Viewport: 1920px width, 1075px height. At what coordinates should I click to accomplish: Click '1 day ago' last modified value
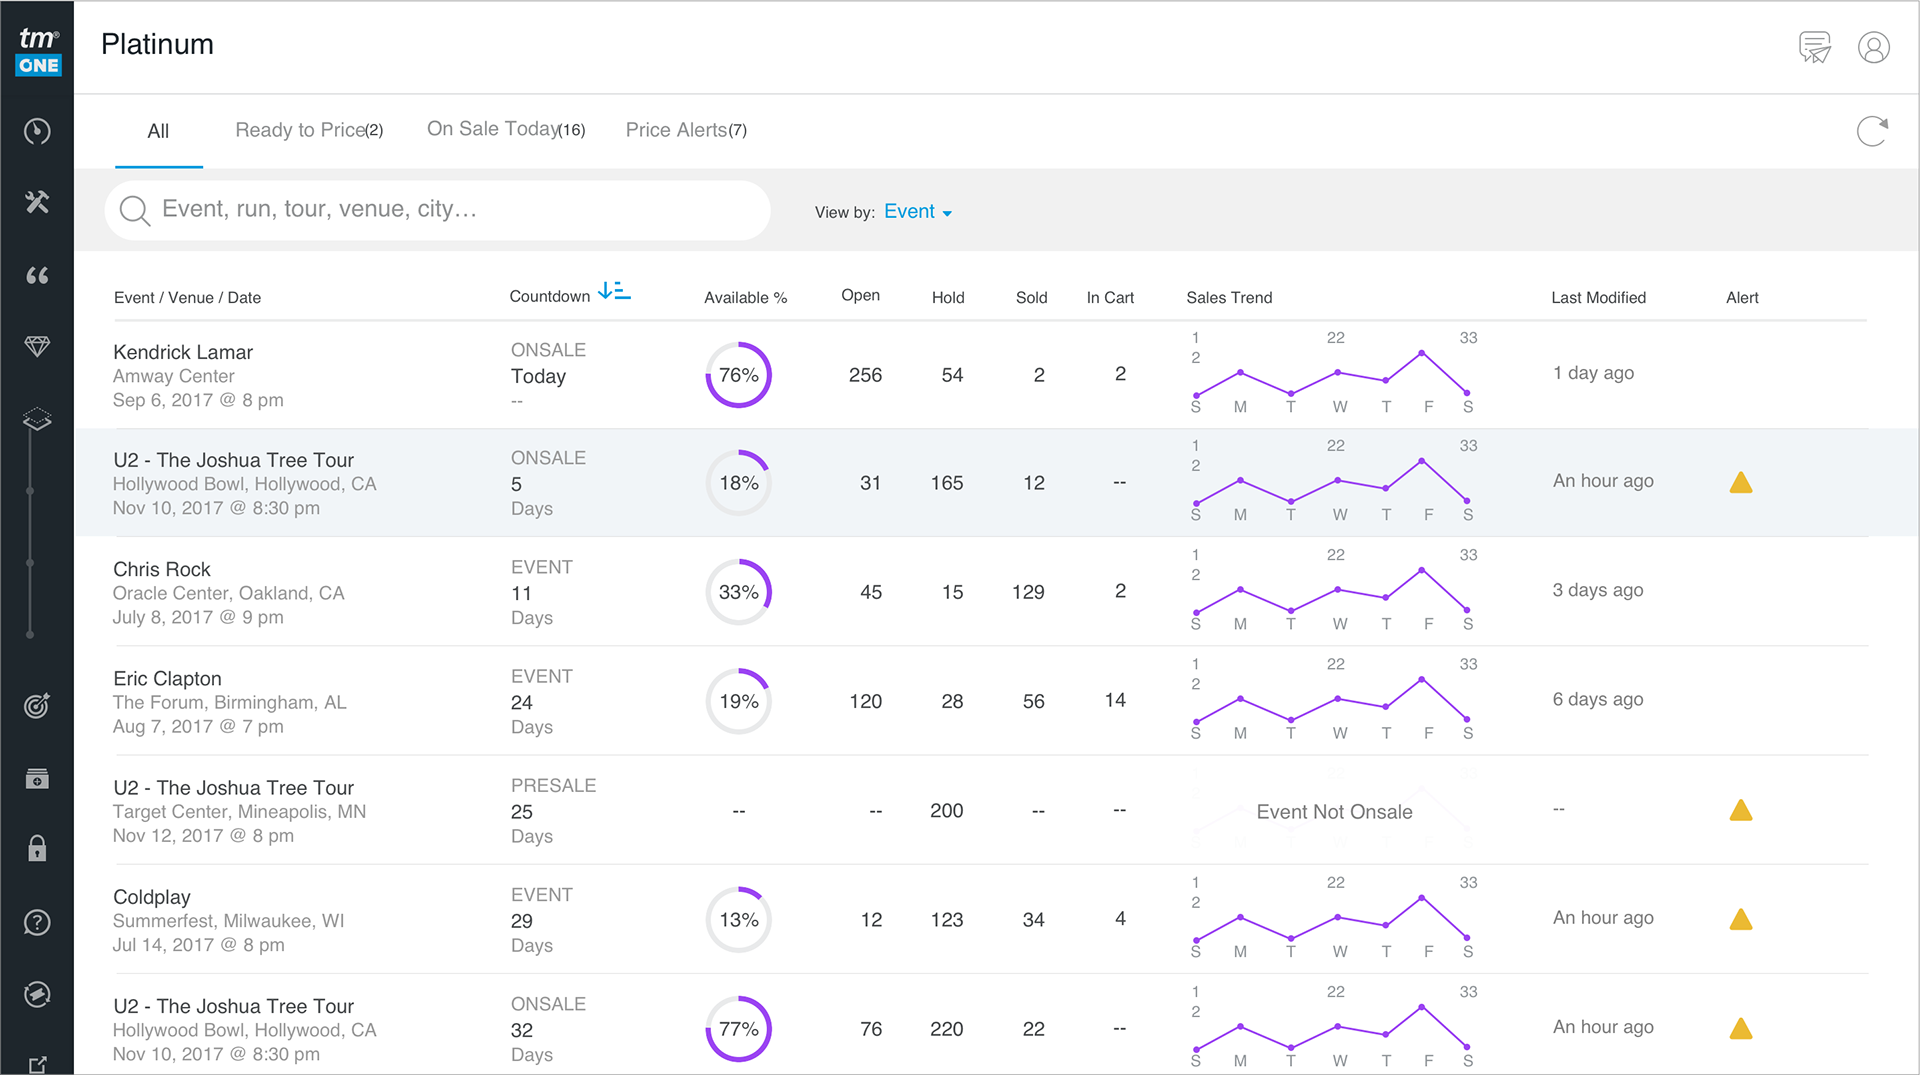[1593, 373]
